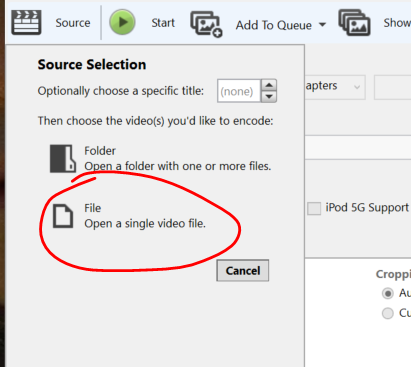Select the first Cropping radio button
411x367 pixels.
[388, 293]
